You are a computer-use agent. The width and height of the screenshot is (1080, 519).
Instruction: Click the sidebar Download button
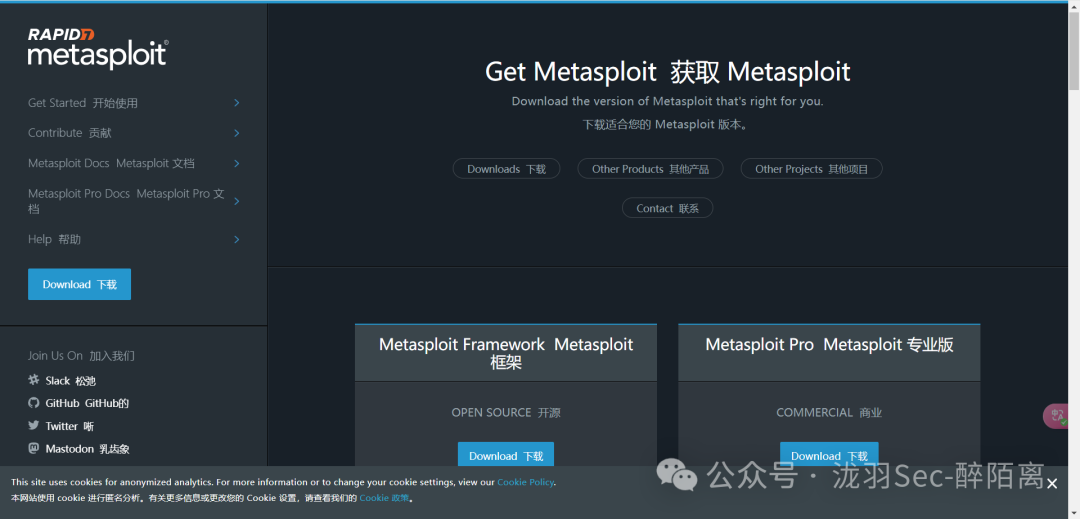coord(79,284)
